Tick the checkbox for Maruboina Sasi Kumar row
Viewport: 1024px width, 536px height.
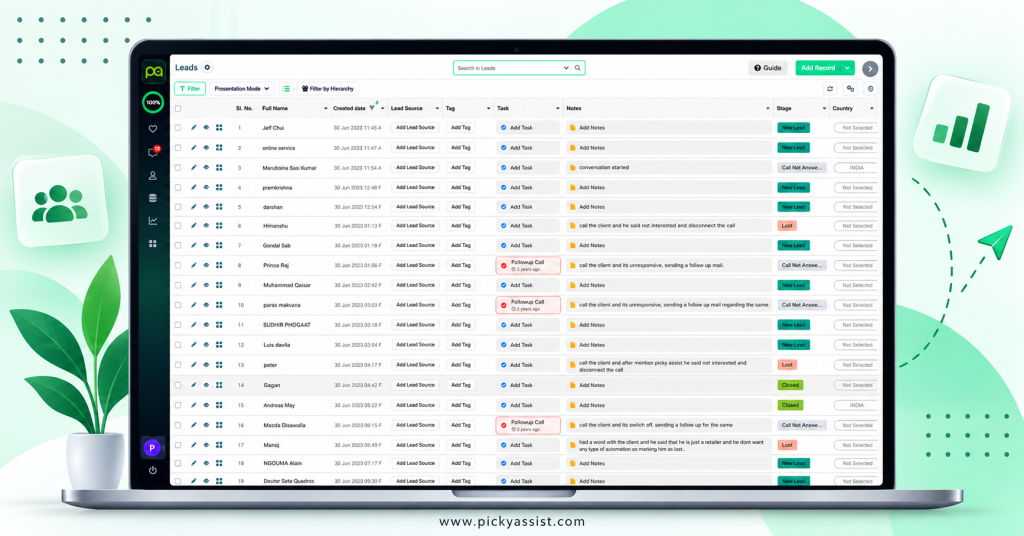coord(178,168)
